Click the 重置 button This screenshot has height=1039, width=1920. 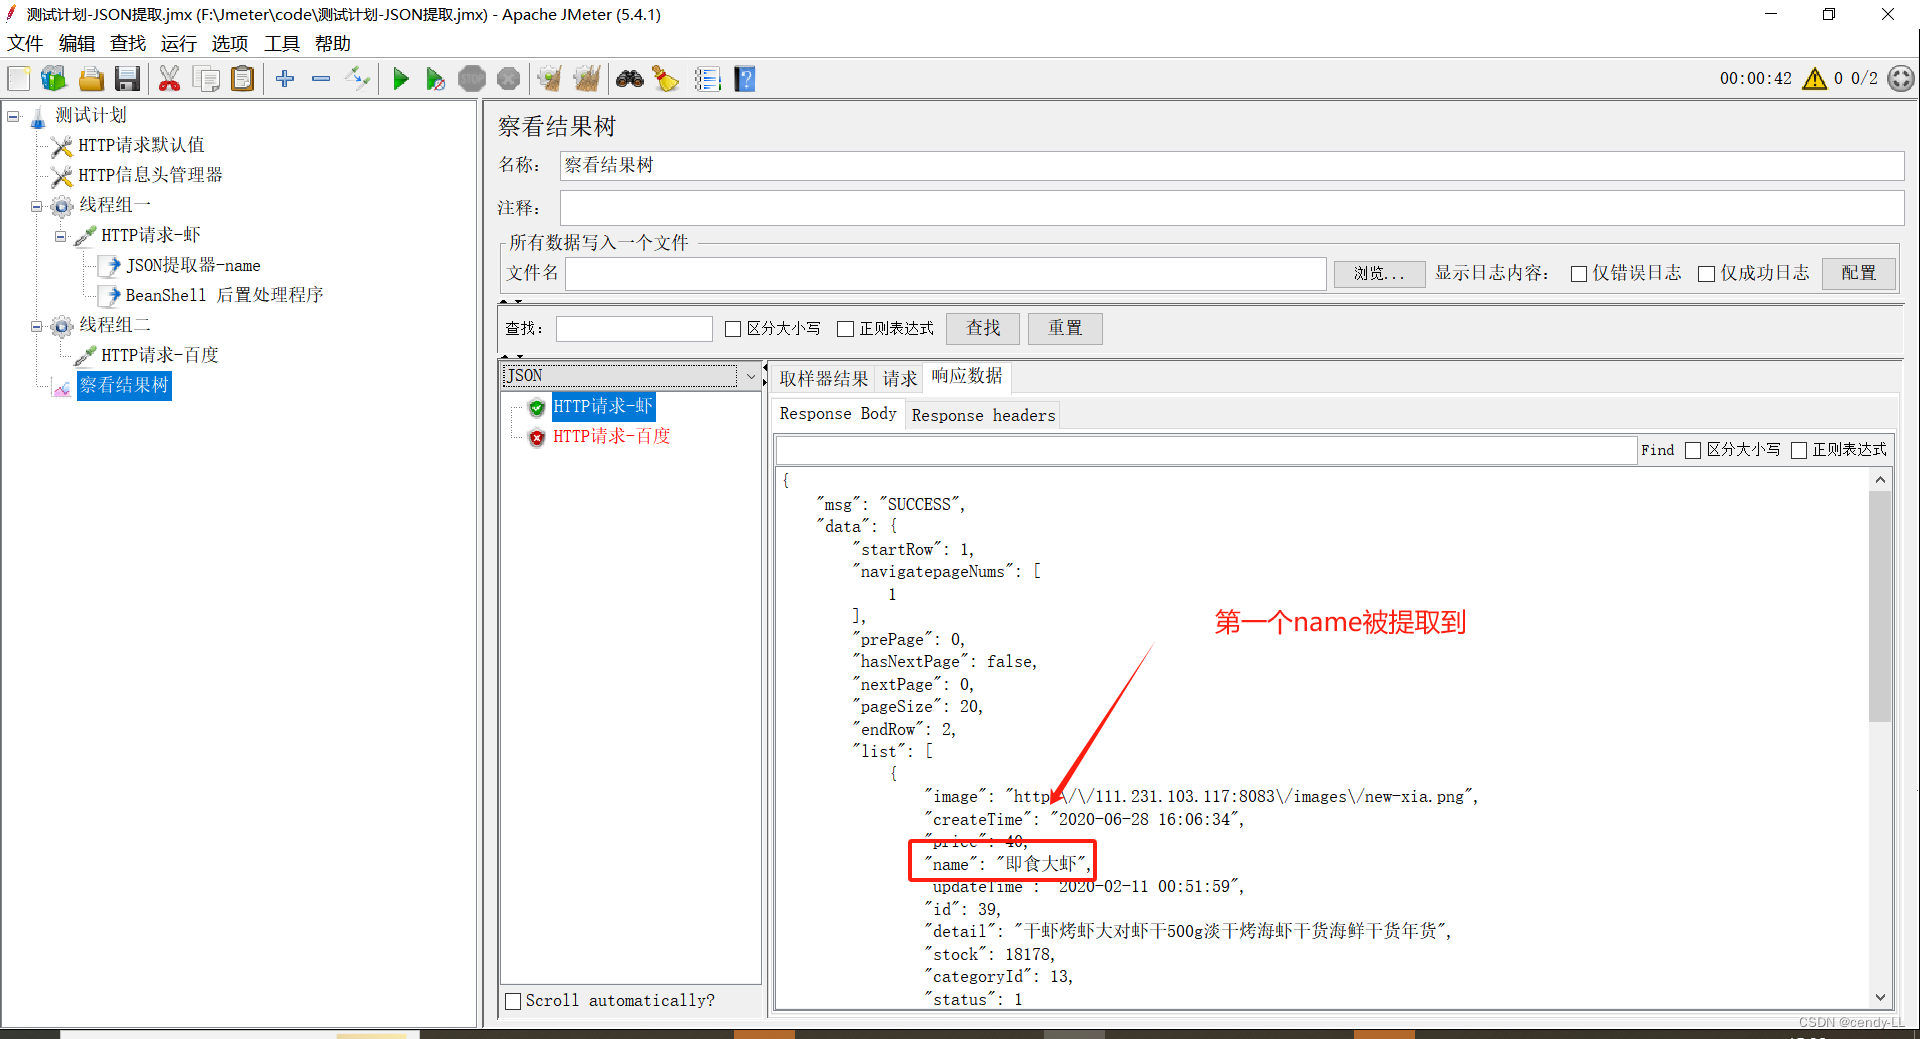pyautogui.click(x=1064, y=328)
